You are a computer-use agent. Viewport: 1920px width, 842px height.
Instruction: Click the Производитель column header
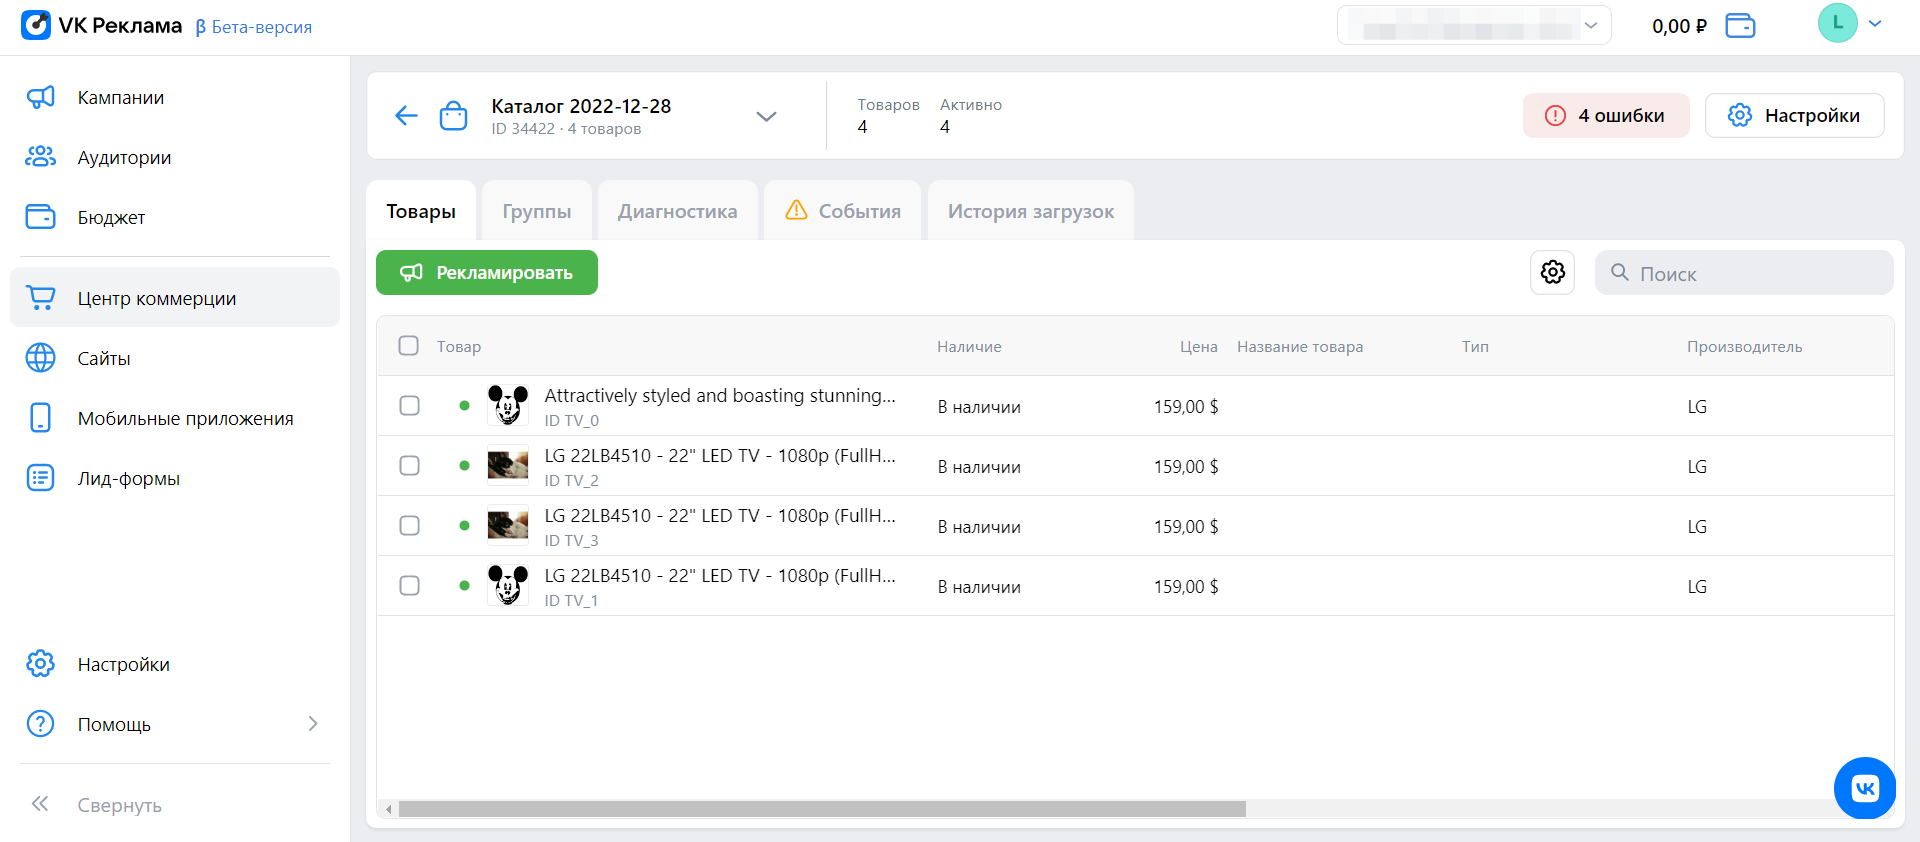pos(1744,346)
